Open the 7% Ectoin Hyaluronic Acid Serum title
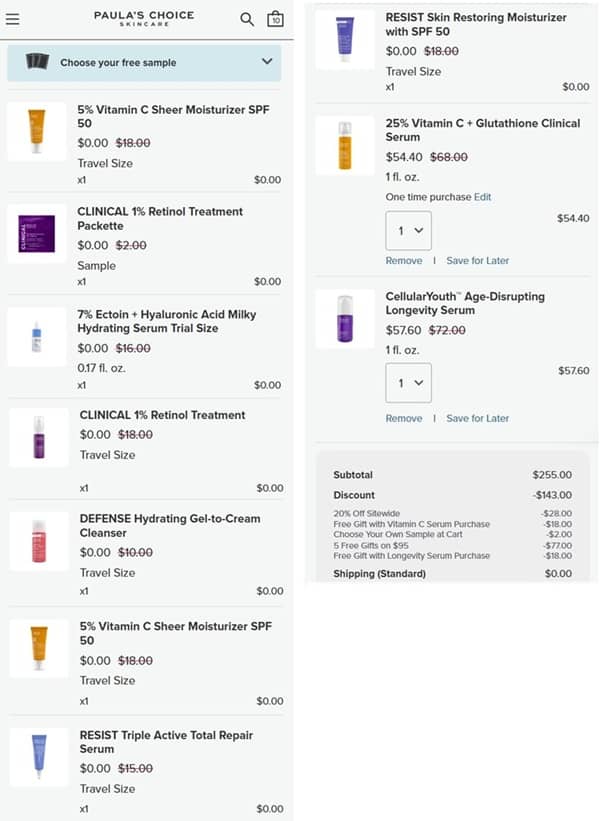Viewport: 600px width, 821px height. pos(167,321)
